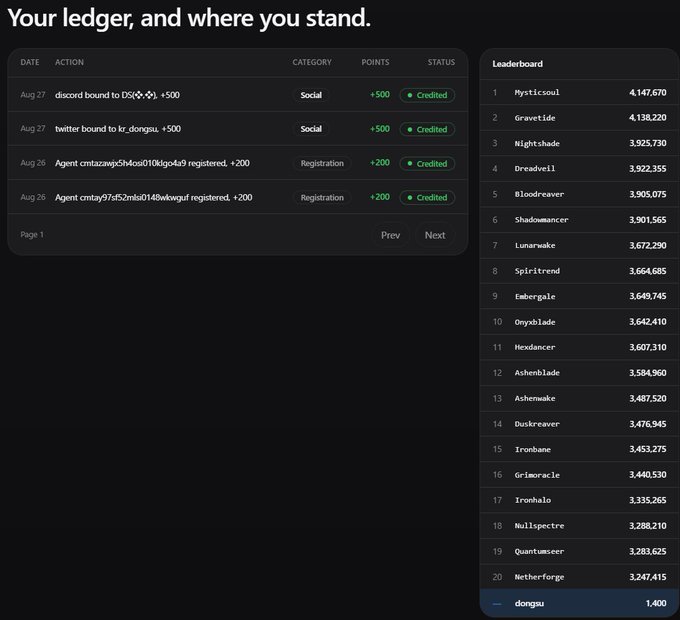Click the +500 points on discord row

[379, 95]
